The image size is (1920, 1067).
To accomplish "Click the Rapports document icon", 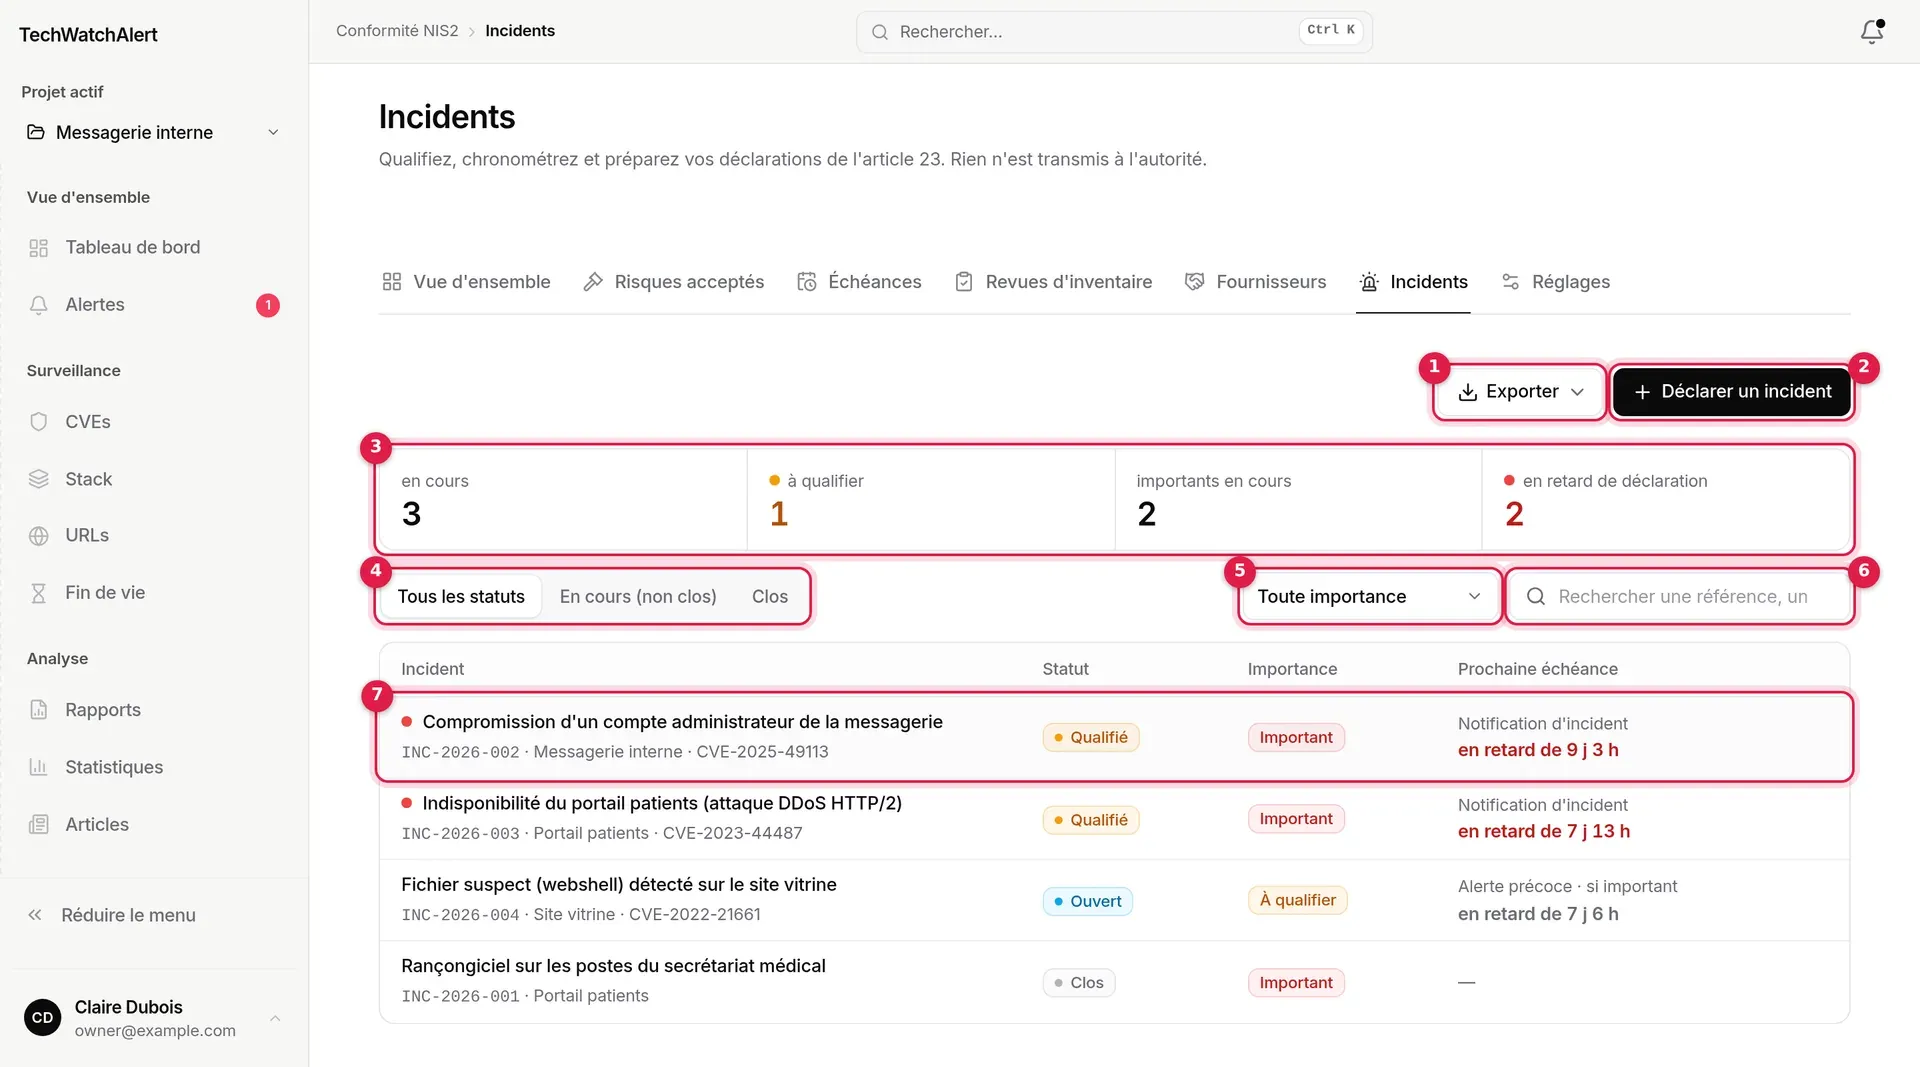I will tap(39, 710).
